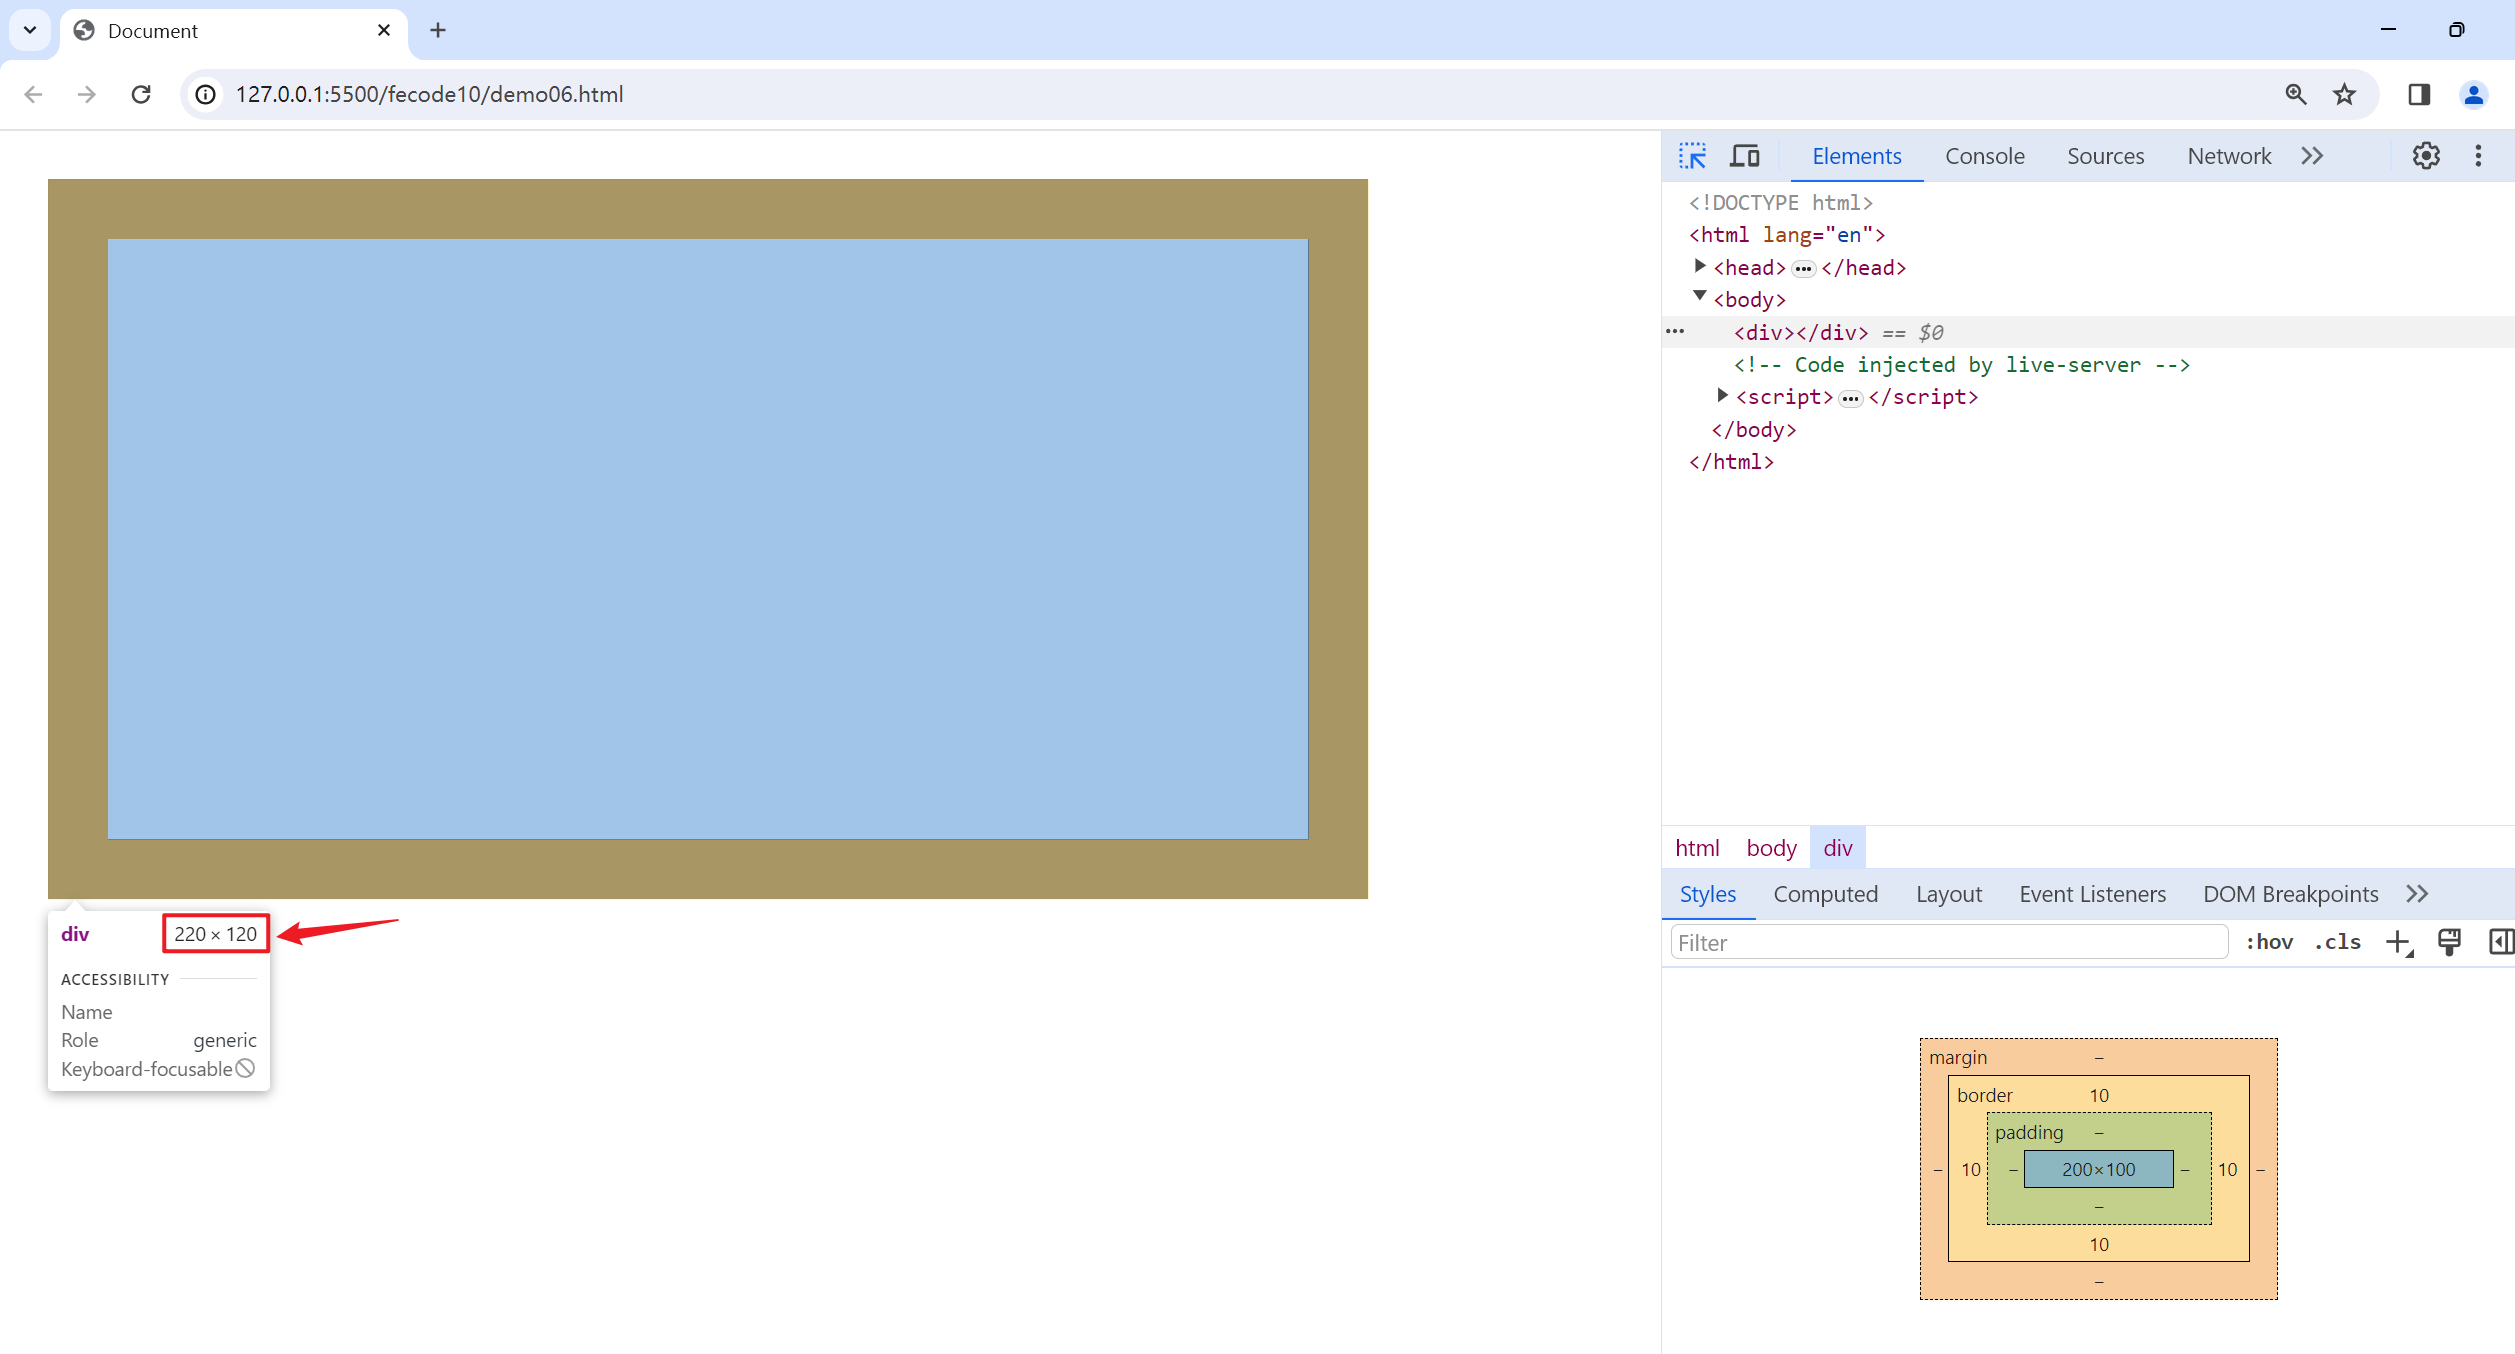Image resolution: width=2515 pixels, height=1354 pixels.
Task: Click the 200×100 content box in the box model
Action: 2098,1169
